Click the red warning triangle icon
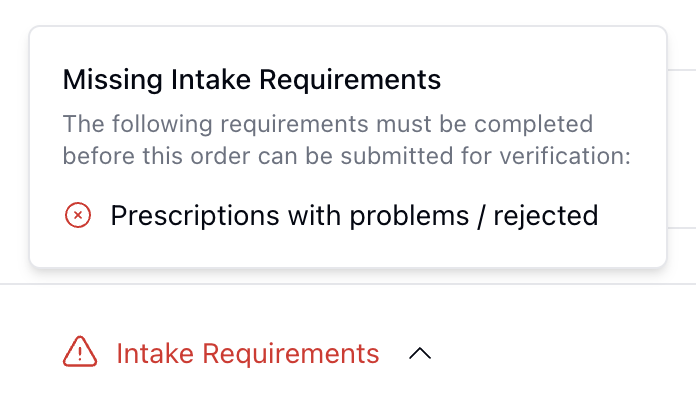Screen dimensions: 696x413 click(80, 353)
